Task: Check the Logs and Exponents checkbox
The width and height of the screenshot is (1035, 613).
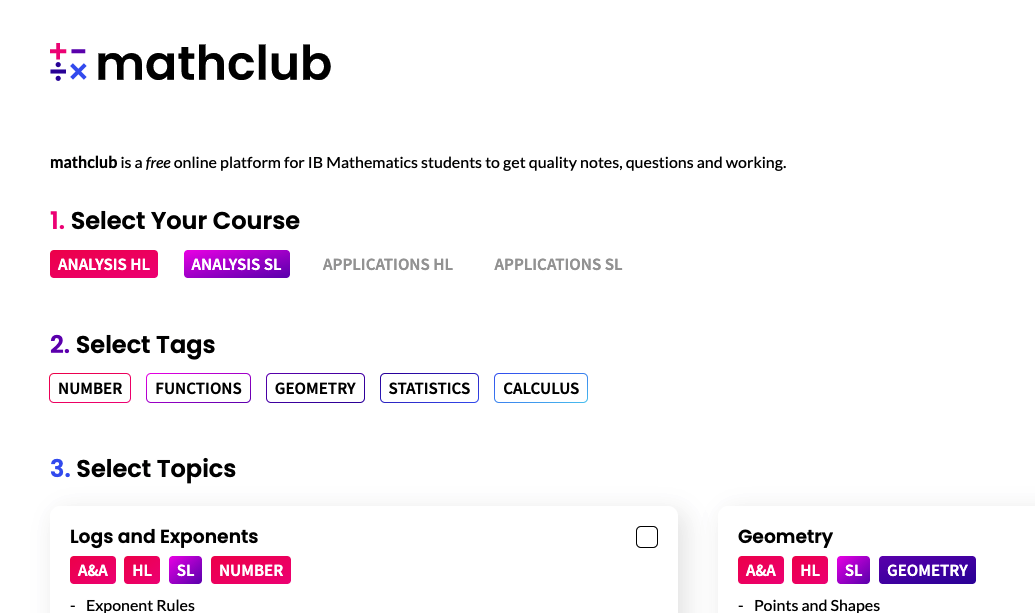Action: click(647, 537)
